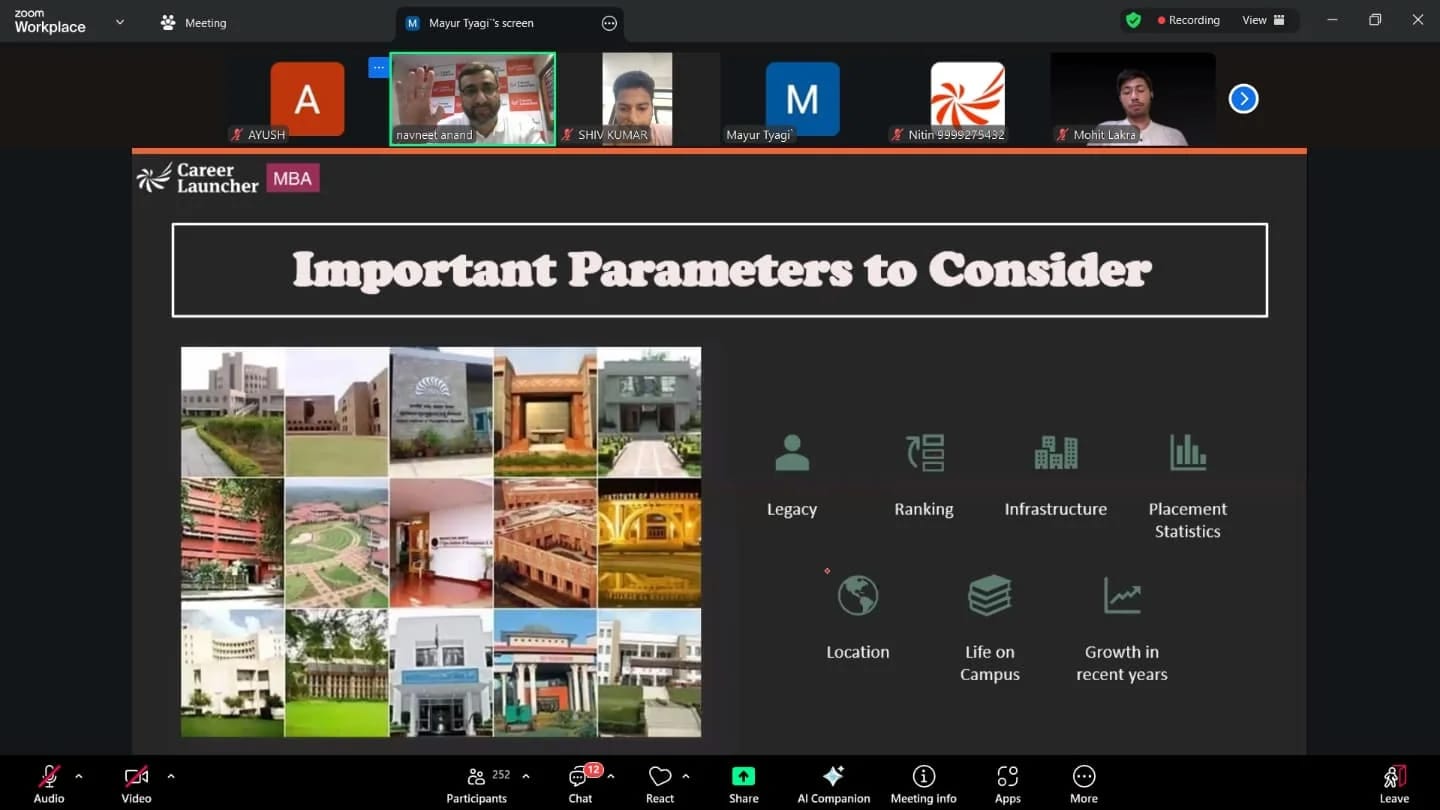Screen dimensions: 1440x810
Task: Open the Apps panel
Action: click(1007, 784)
